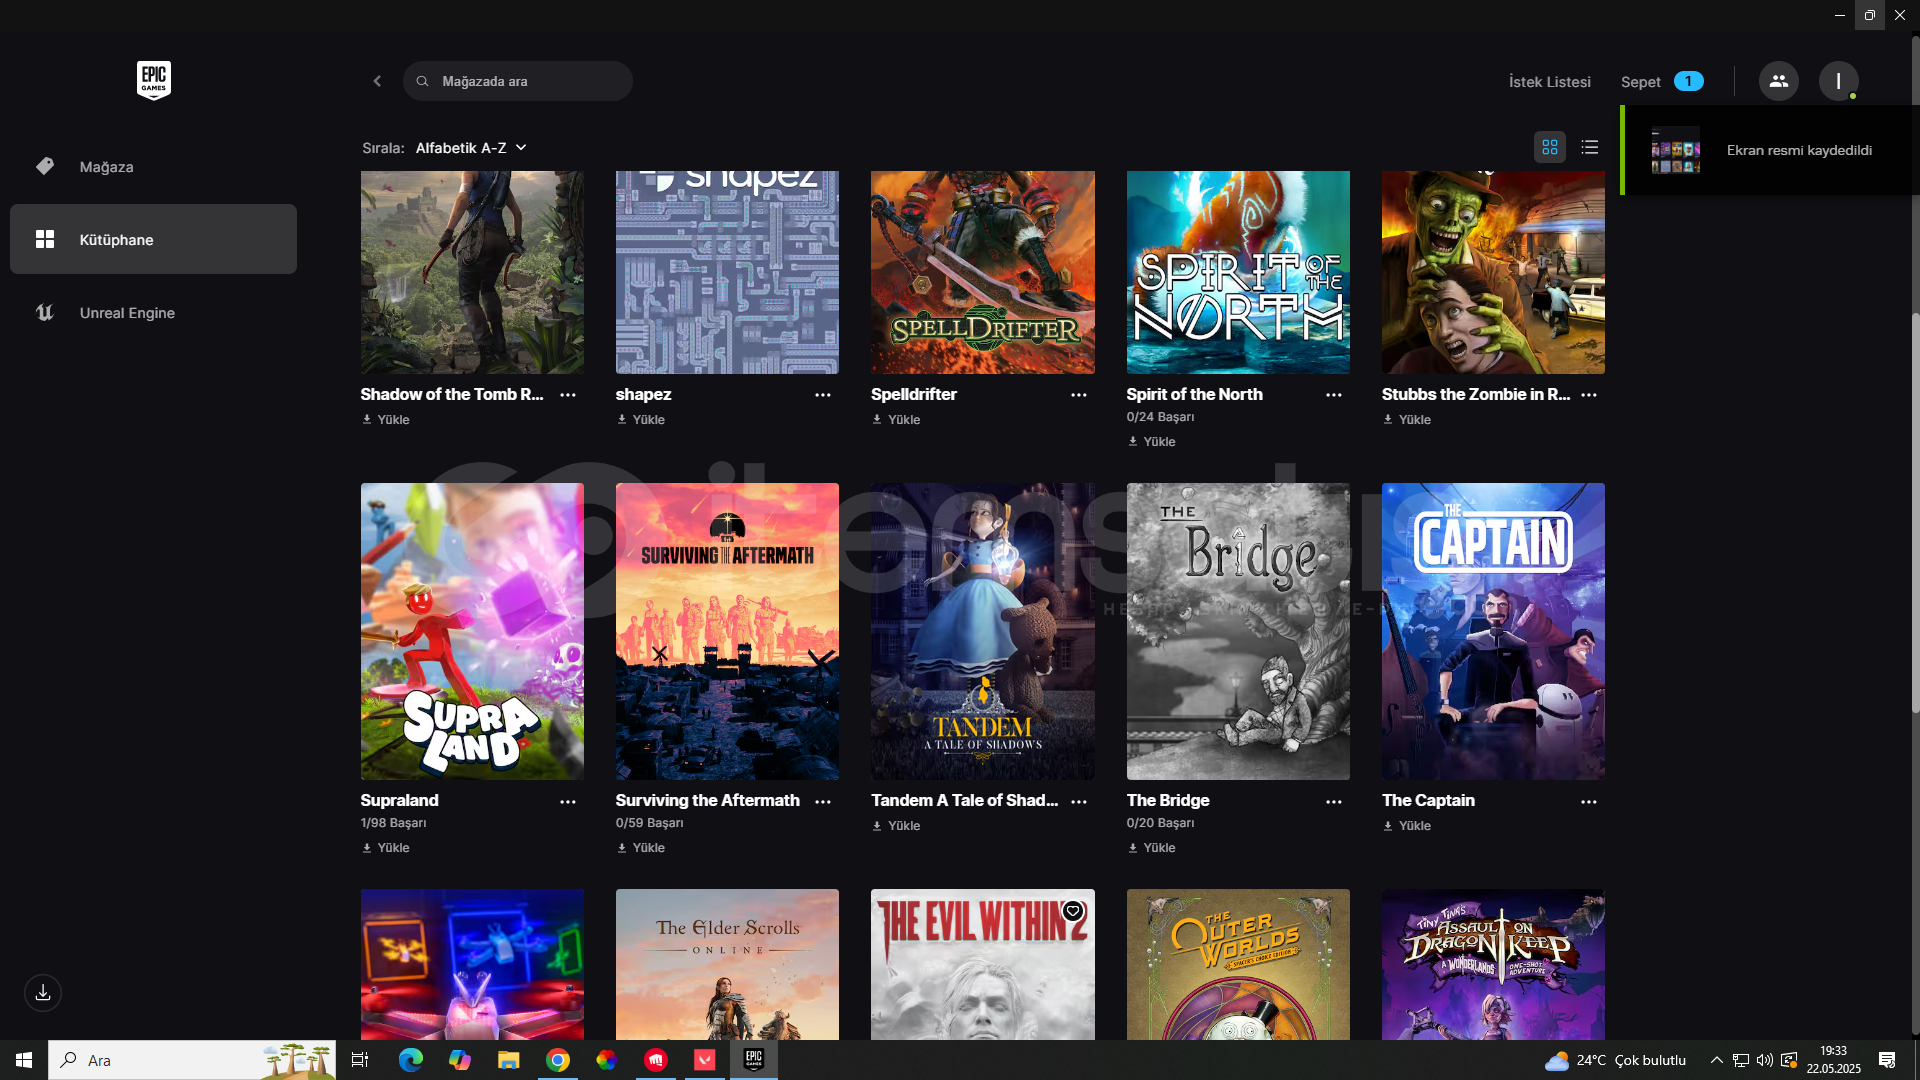Open İstek Listesi wishlist

coord(1549,82)
